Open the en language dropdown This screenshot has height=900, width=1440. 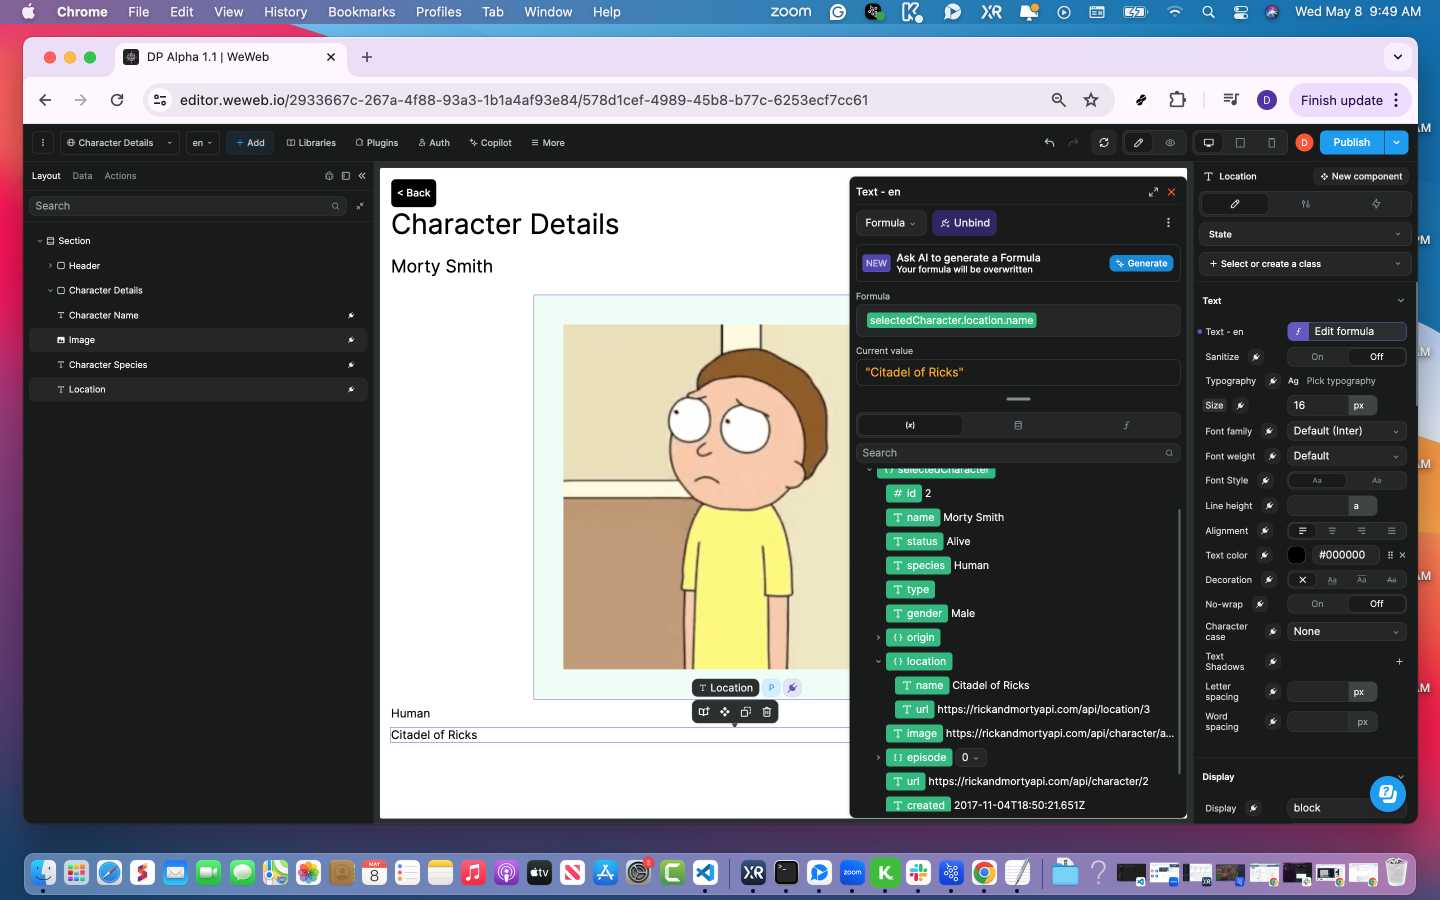(202, 143)
